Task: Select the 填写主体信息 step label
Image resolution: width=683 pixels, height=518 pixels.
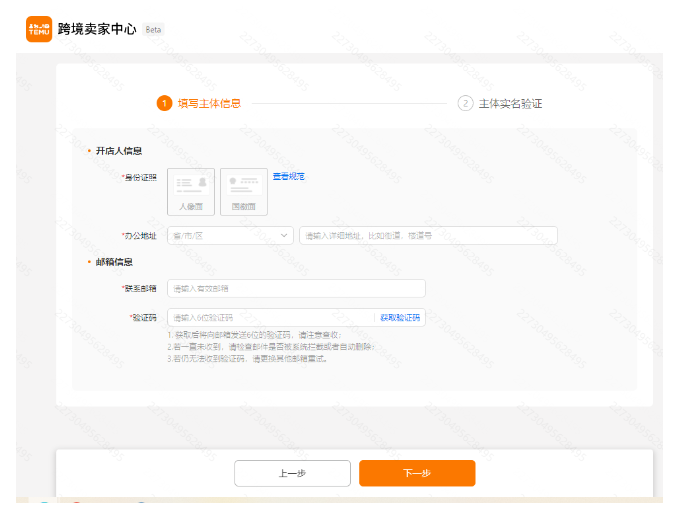Action: 209,103
